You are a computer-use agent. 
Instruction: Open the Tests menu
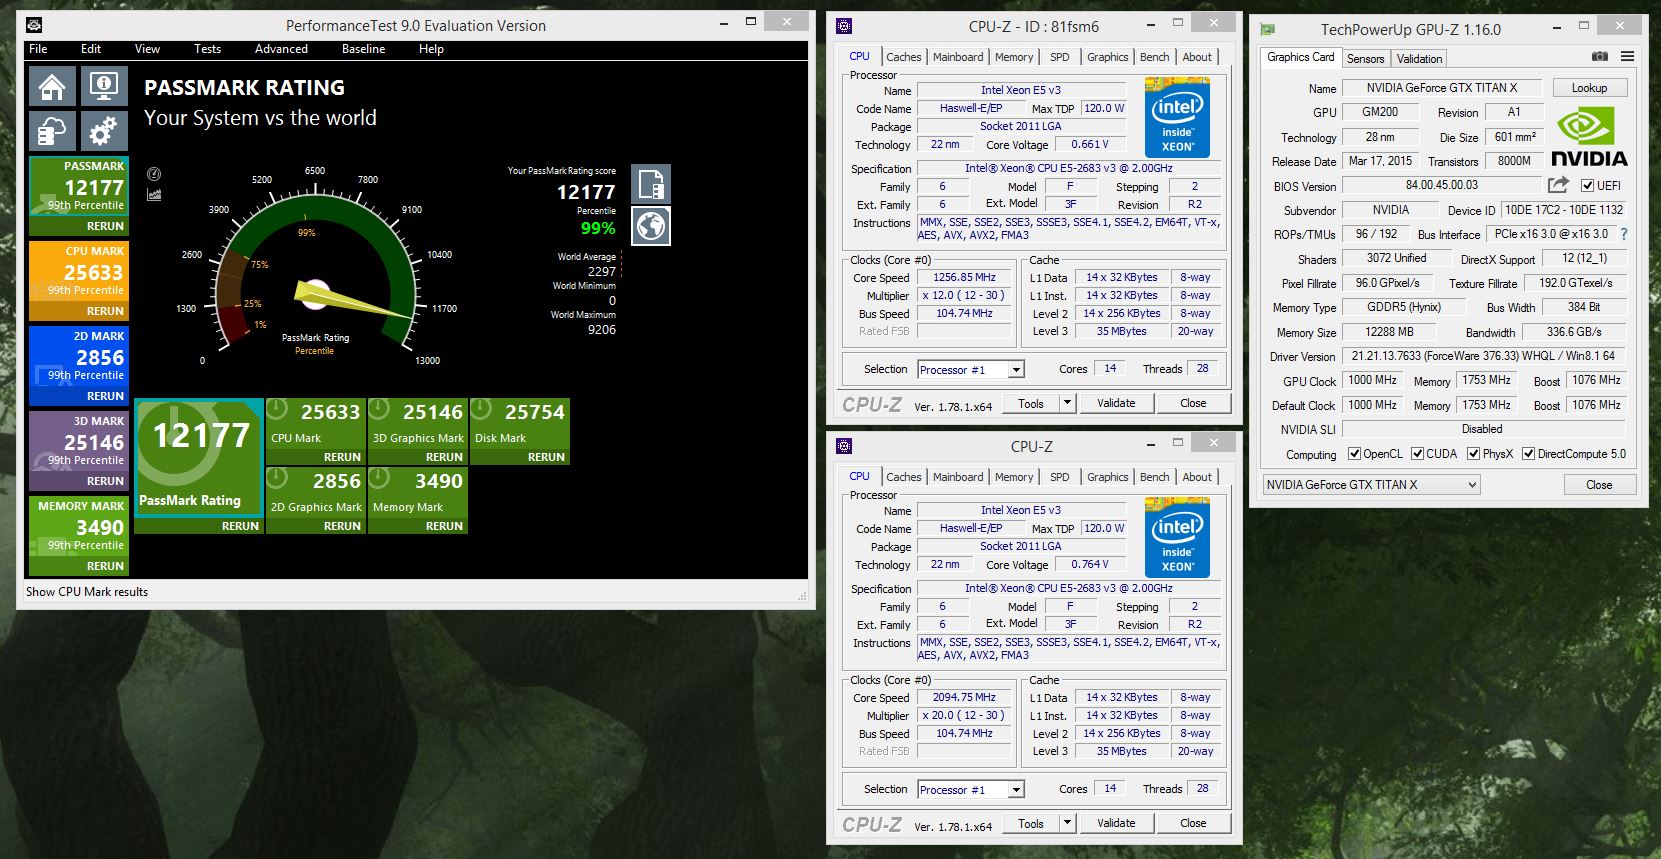[207, 49]
